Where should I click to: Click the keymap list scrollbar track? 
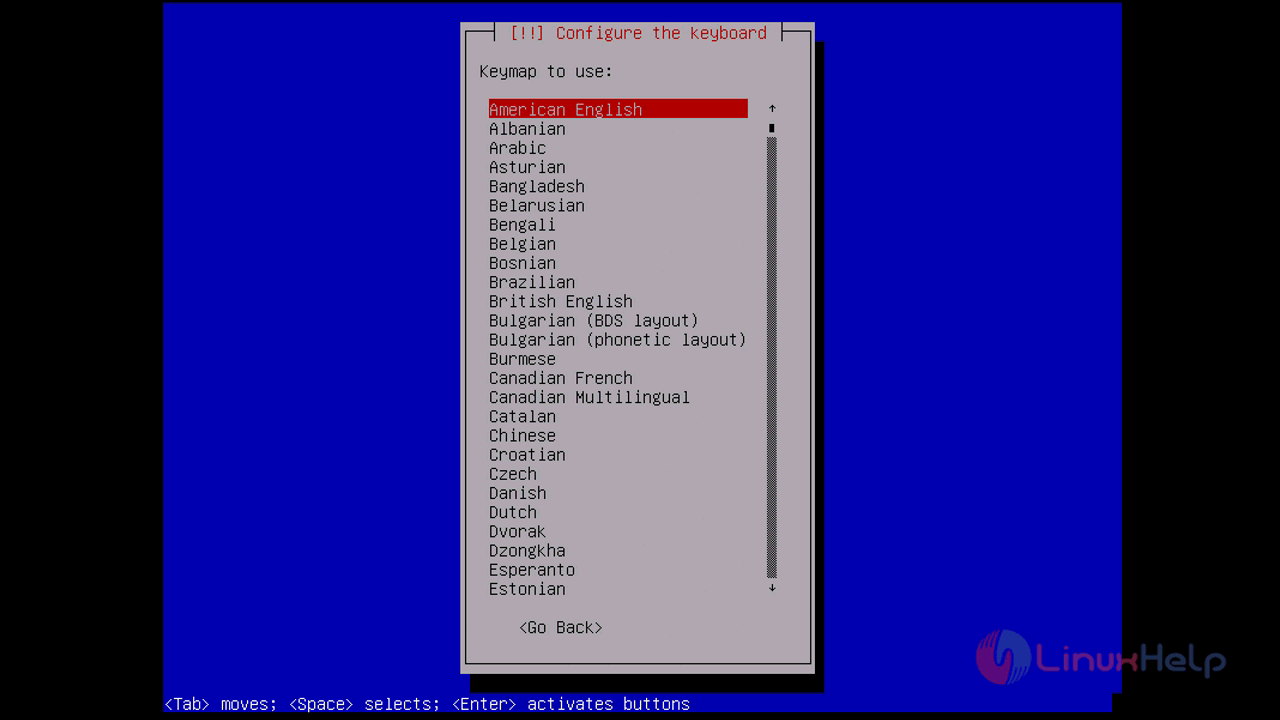(772, 357)
